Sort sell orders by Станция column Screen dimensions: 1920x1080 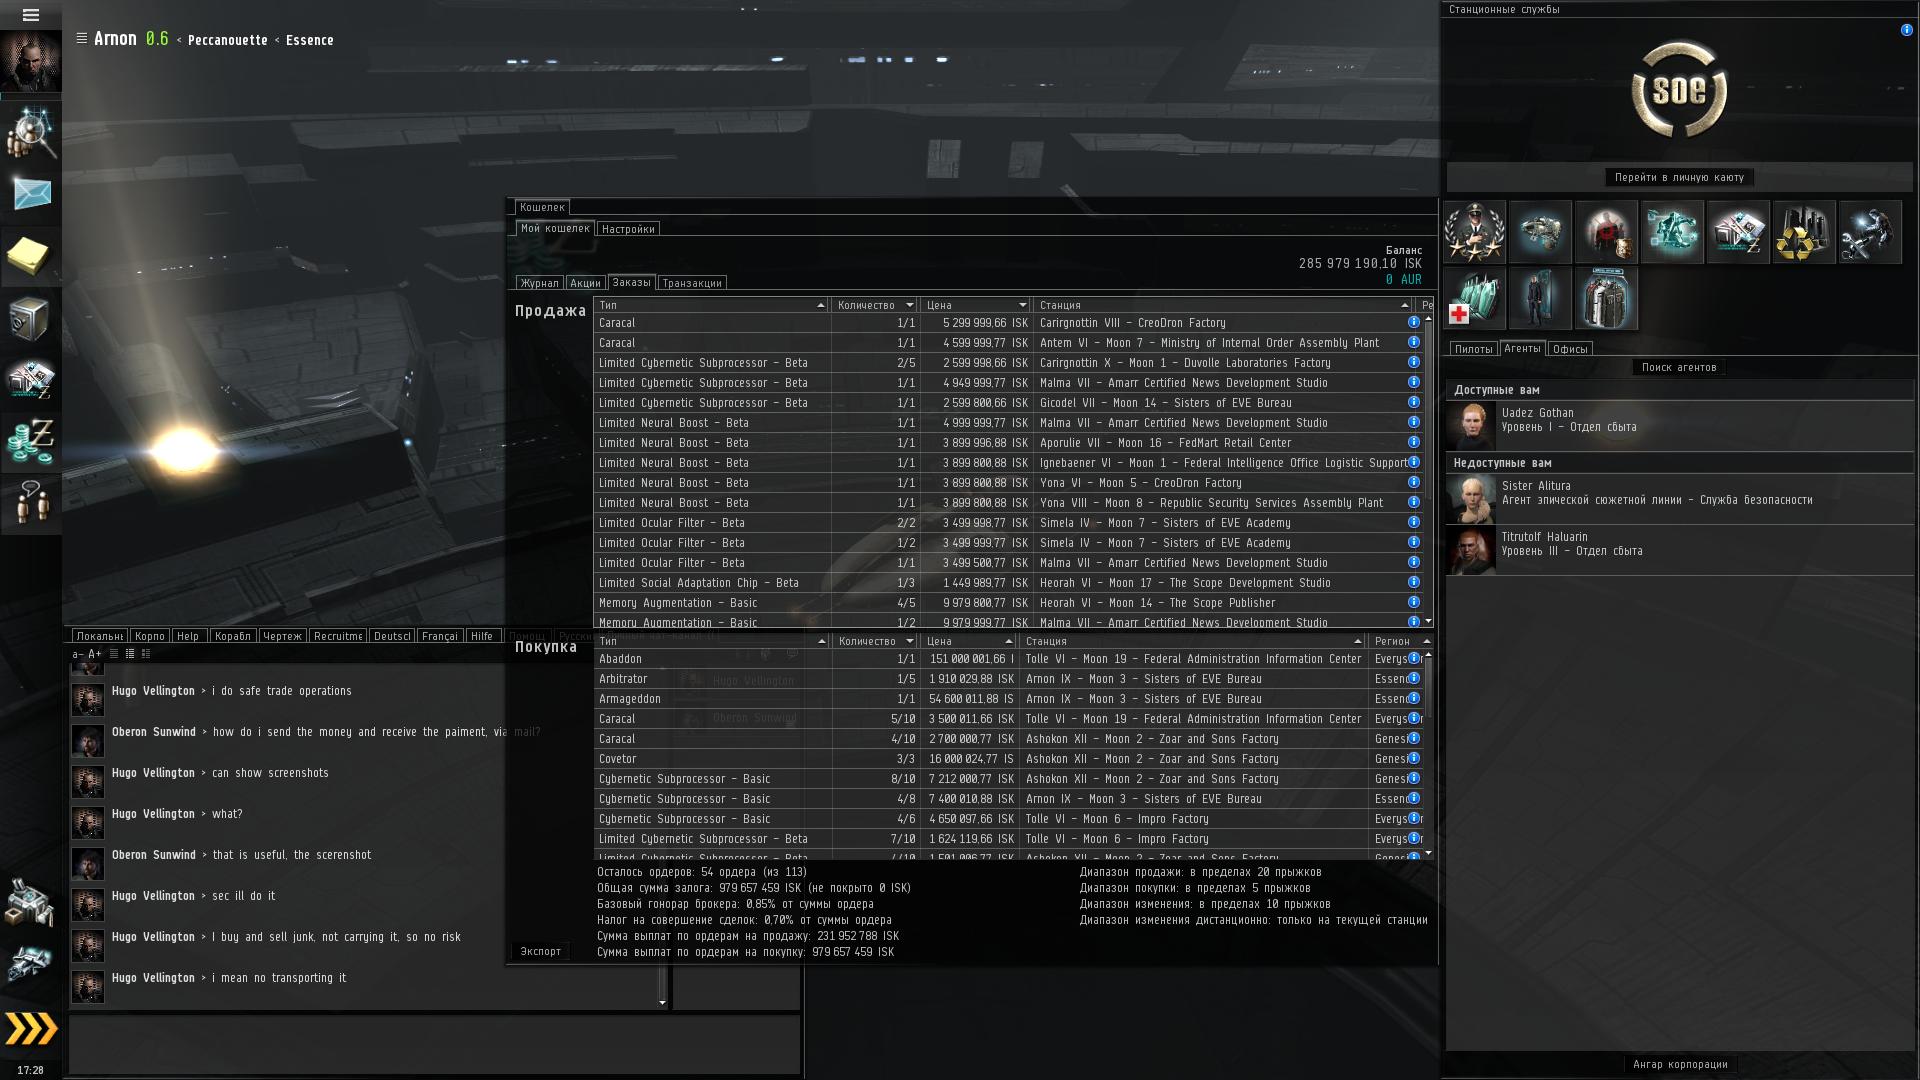[x=1223, y=305]
